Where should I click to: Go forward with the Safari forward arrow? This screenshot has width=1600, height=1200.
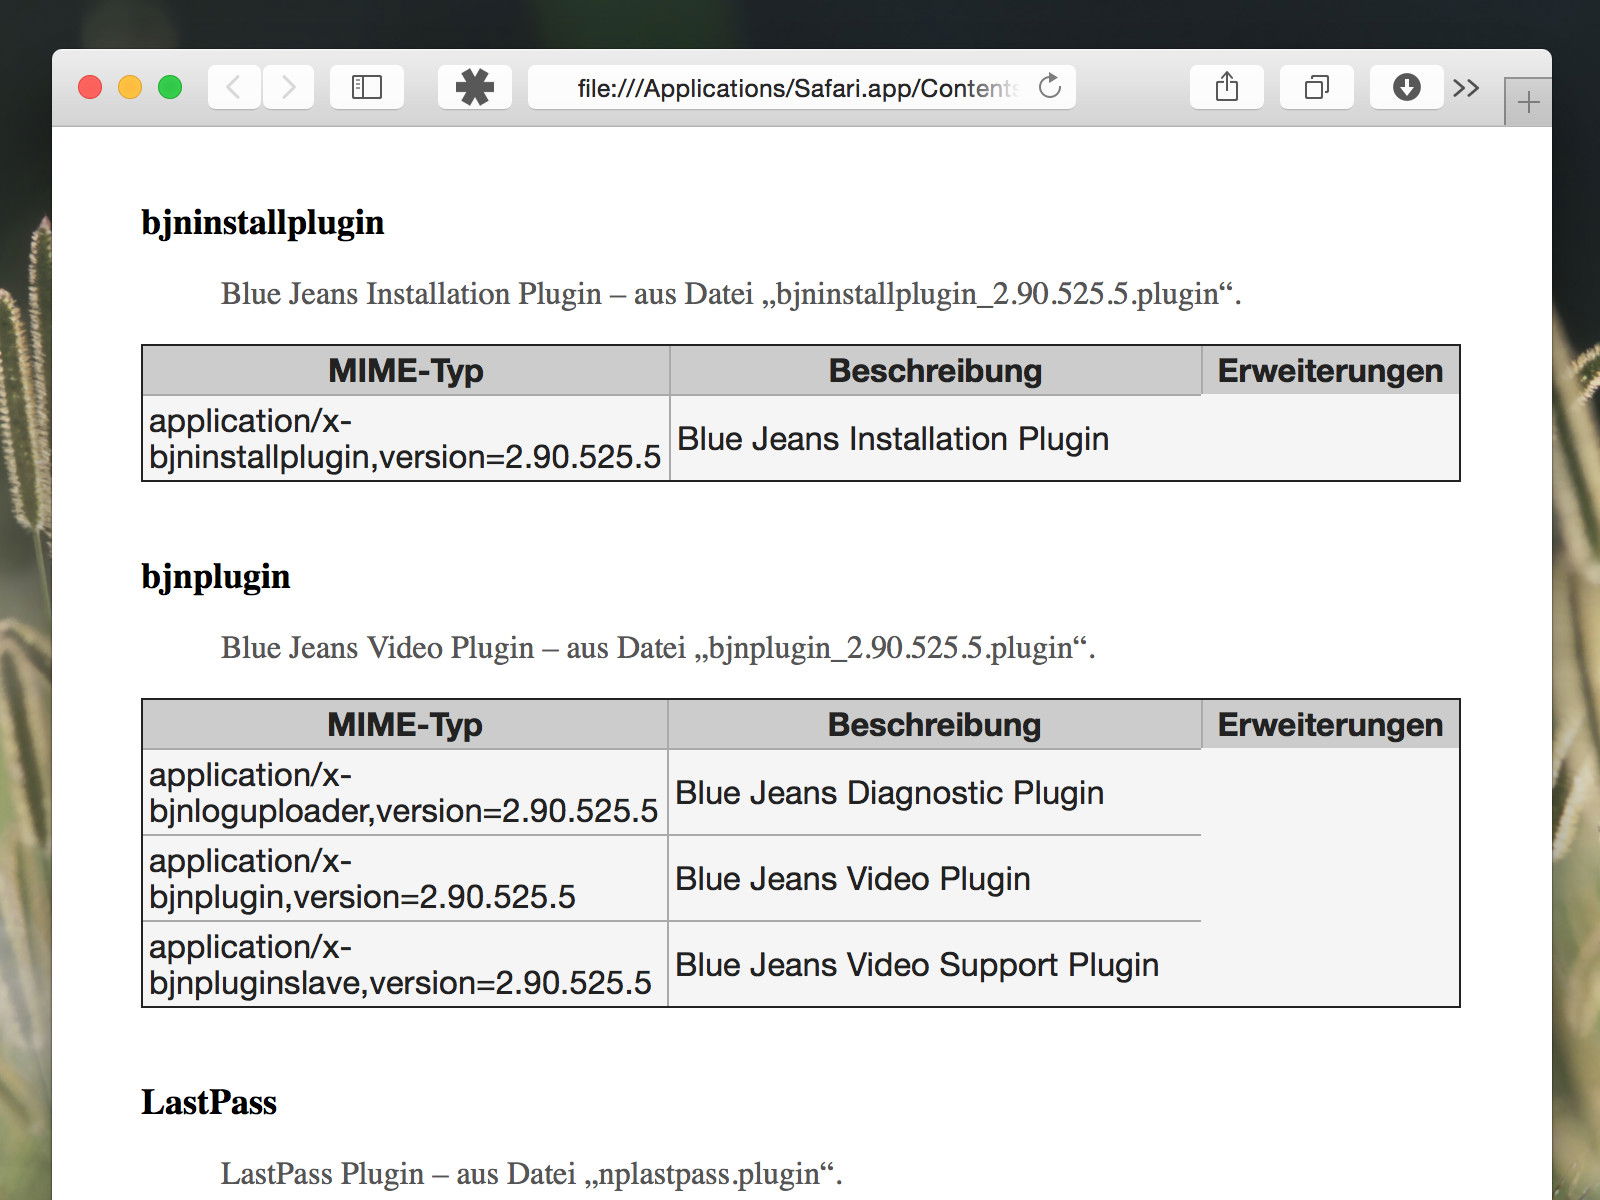coord(288,87)
